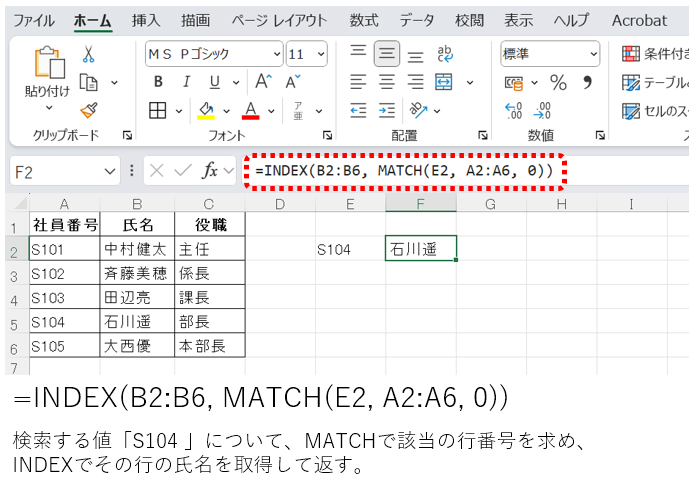
Task: Open the 挿入 ribbon tab
Action: 146,20
